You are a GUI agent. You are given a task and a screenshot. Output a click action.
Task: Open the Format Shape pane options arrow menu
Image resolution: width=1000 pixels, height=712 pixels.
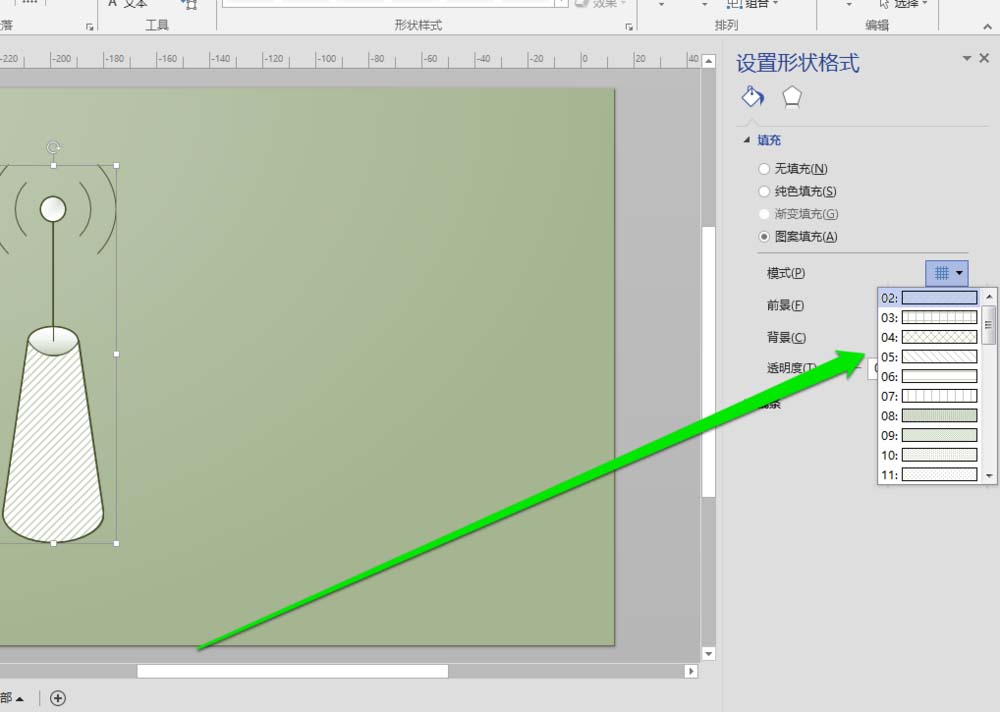point(965,58)
